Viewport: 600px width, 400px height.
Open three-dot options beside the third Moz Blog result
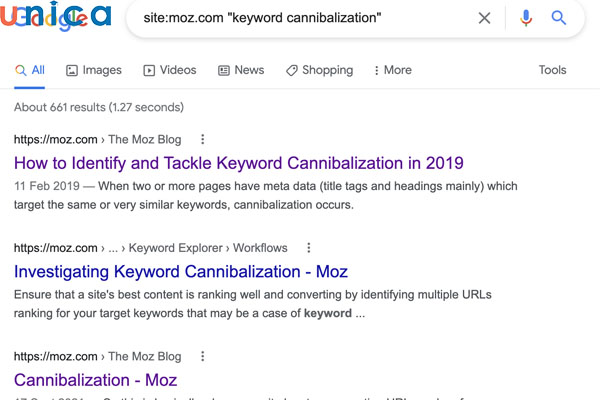(x=203, y=356)
